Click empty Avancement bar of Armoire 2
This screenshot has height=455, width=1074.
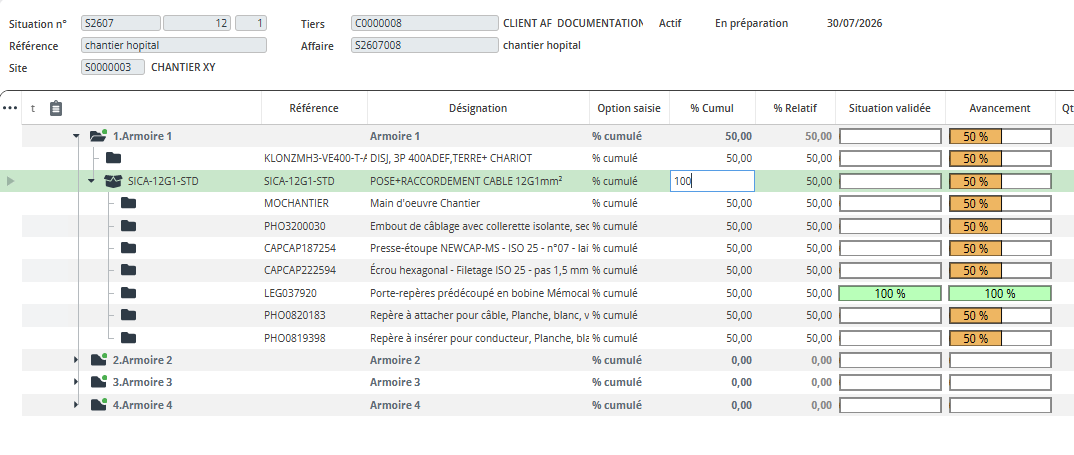(1000, 360)
